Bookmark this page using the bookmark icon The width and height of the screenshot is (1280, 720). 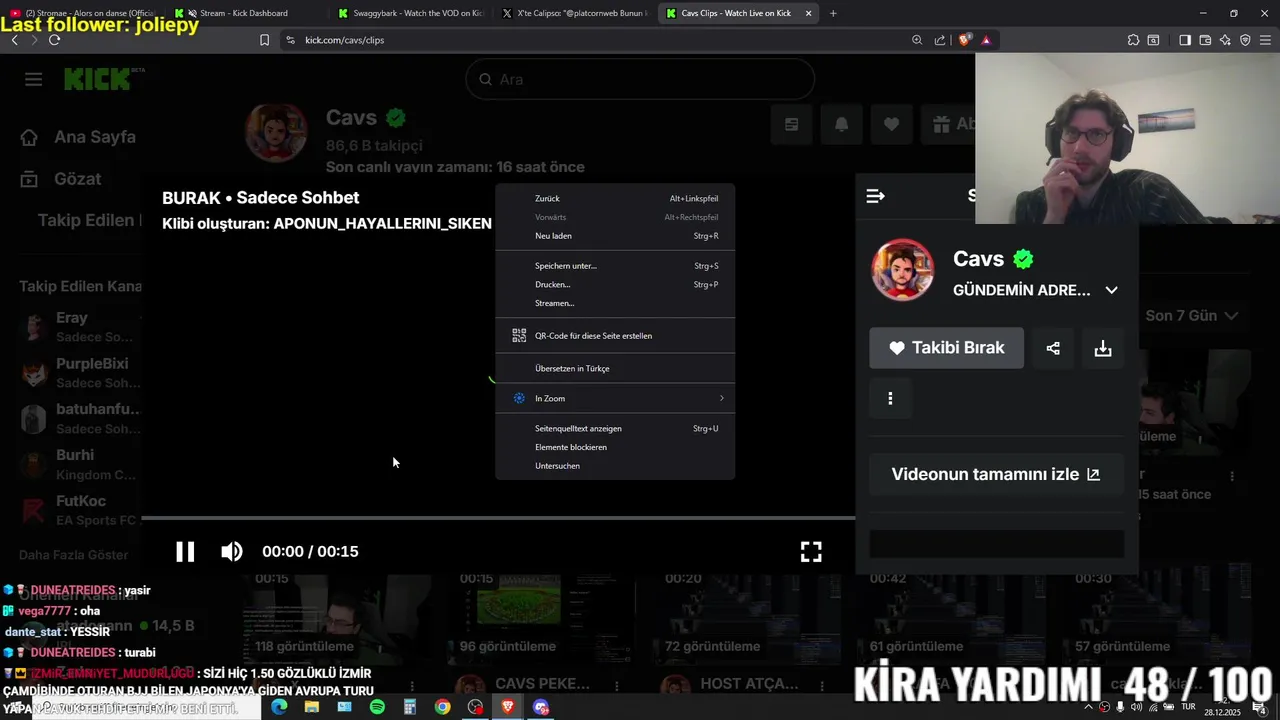[x=264, y=40]
